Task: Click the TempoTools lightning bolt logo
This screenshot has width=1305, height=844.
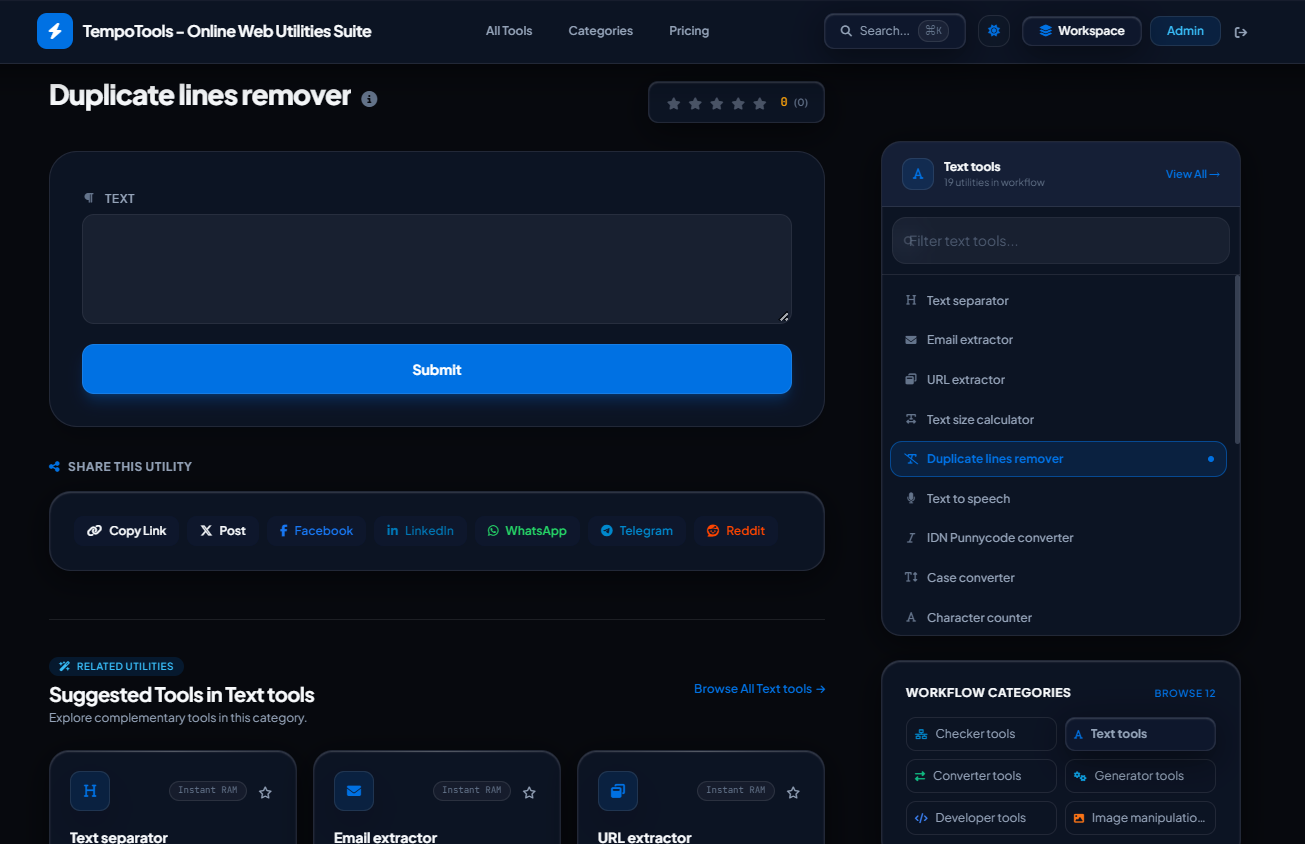Action: (x=55, y=31)
